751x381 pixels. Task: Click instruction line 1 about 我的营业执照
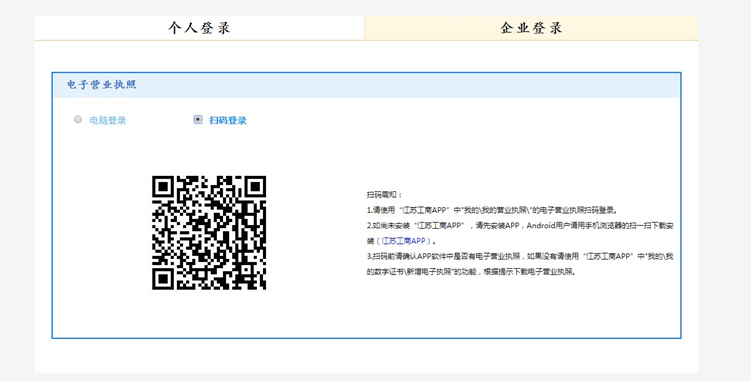[492, 210]
